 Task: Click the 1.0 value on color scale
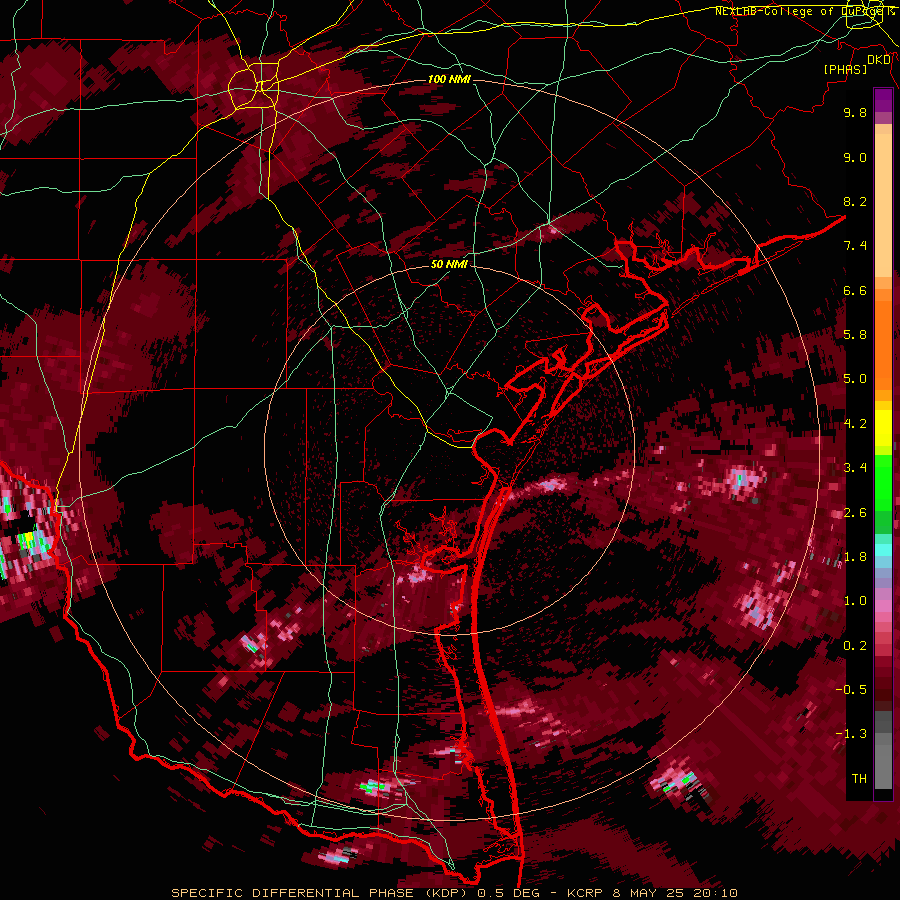(x=855, y=601)
